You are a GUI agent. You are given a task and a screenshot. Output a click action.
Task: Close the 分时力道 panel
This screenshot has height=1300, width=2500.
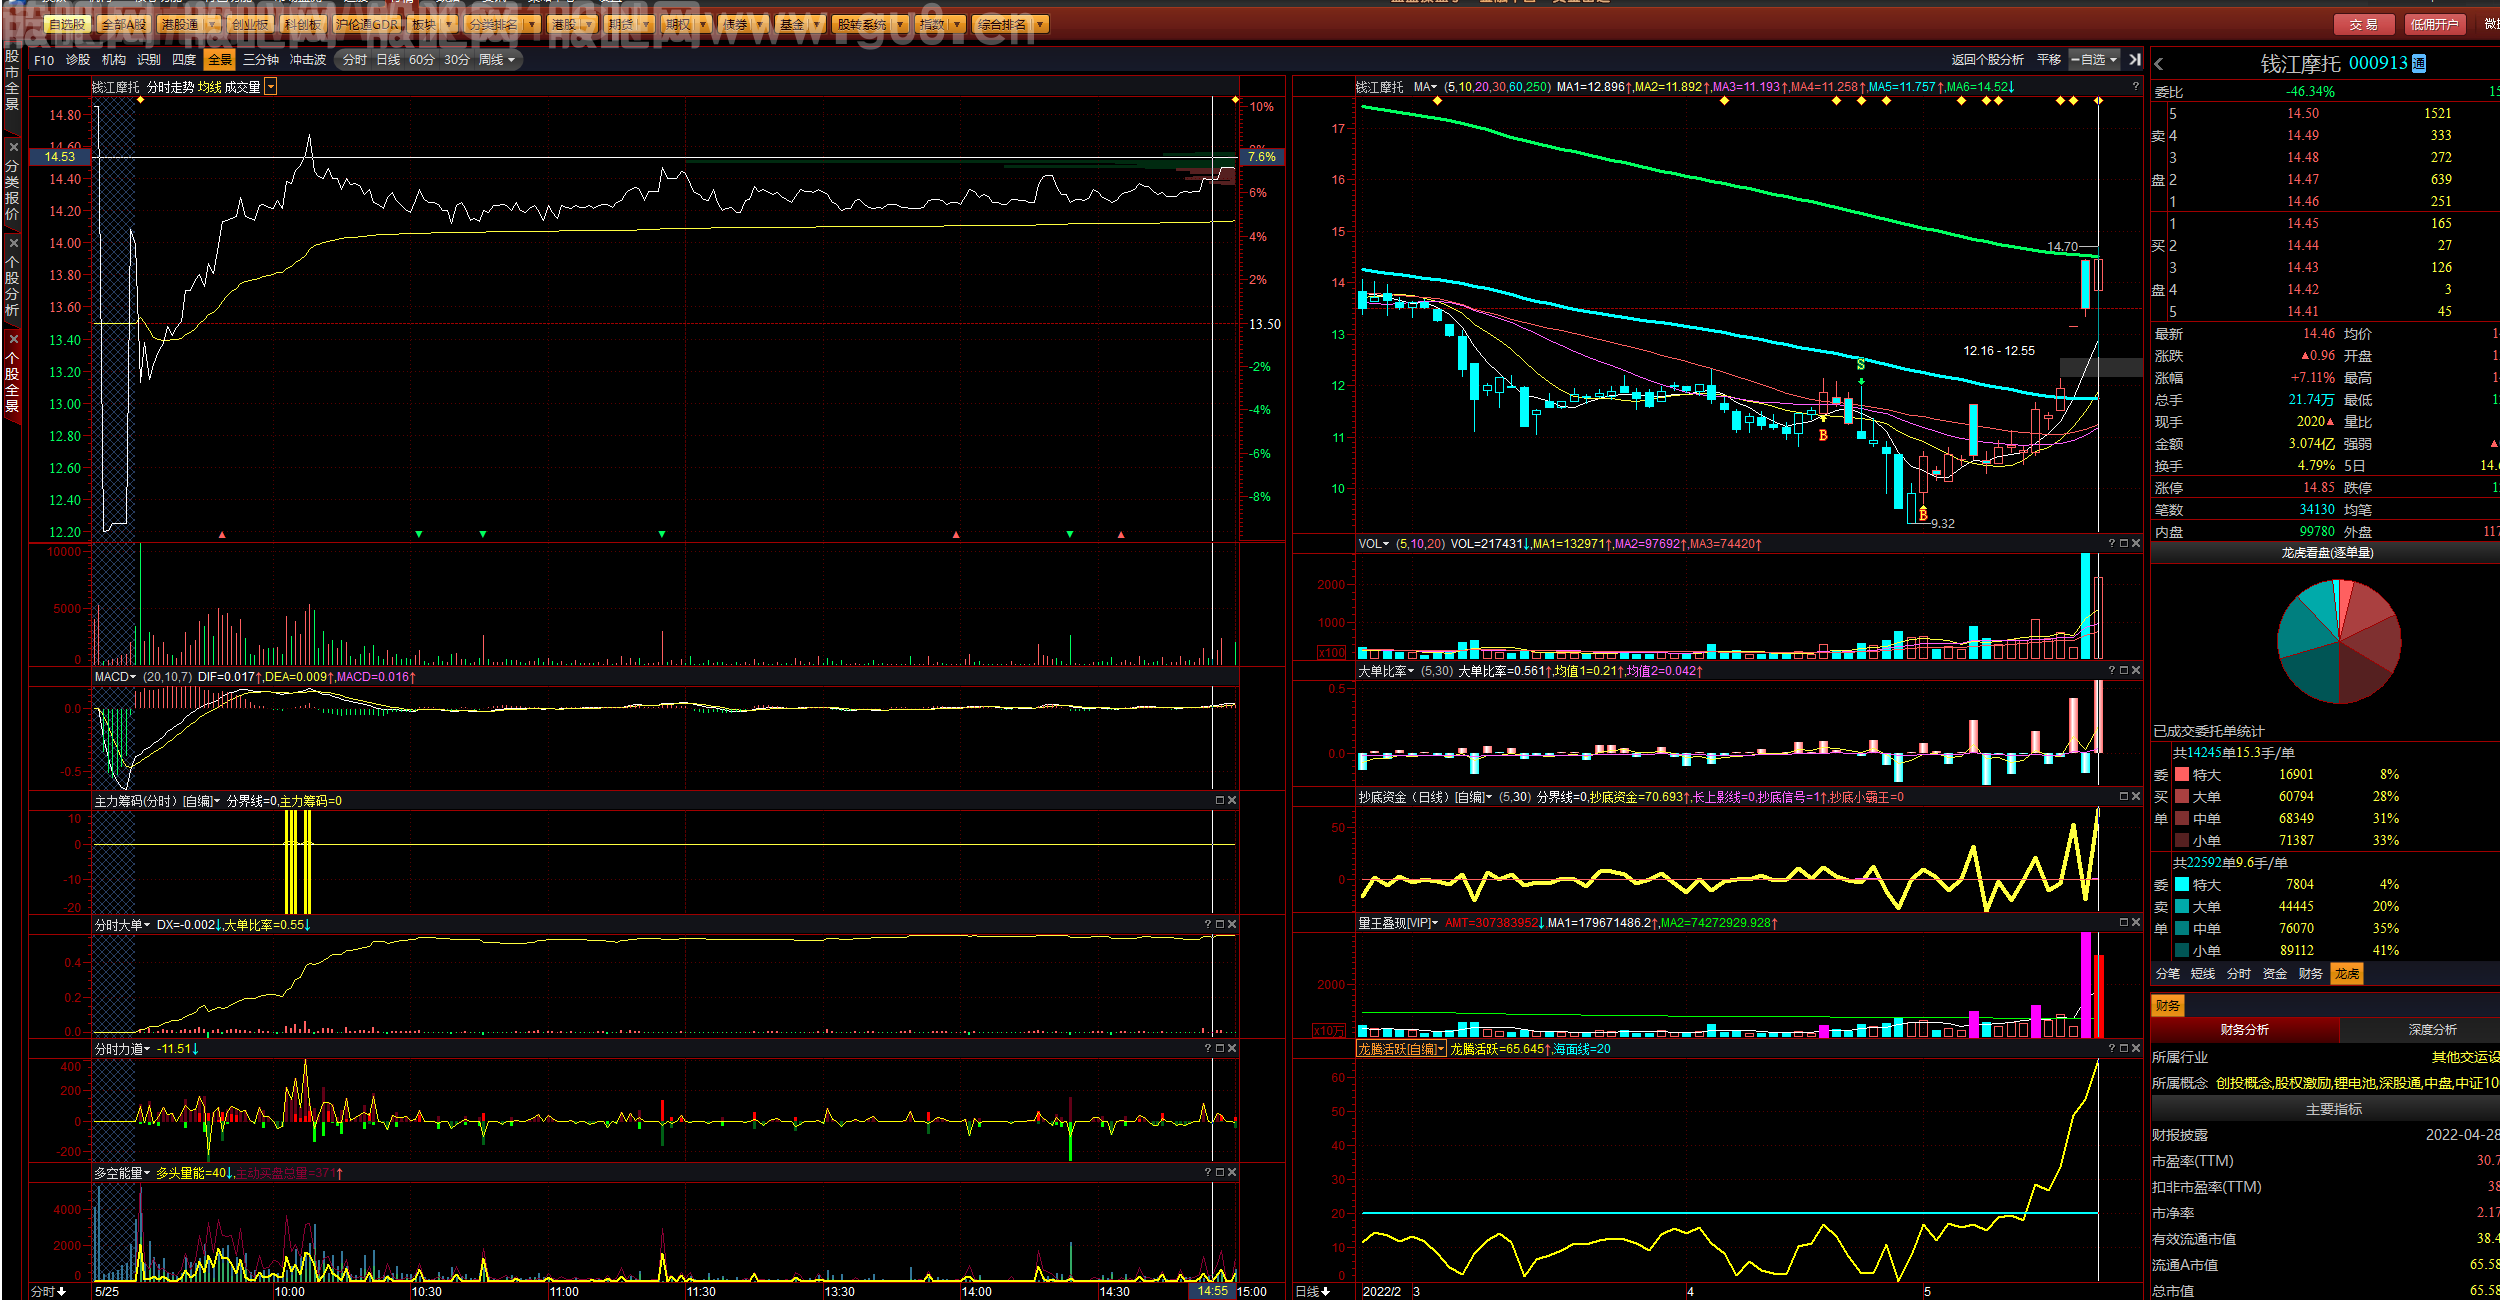pyautogui.click(x=1232, y=1049)
